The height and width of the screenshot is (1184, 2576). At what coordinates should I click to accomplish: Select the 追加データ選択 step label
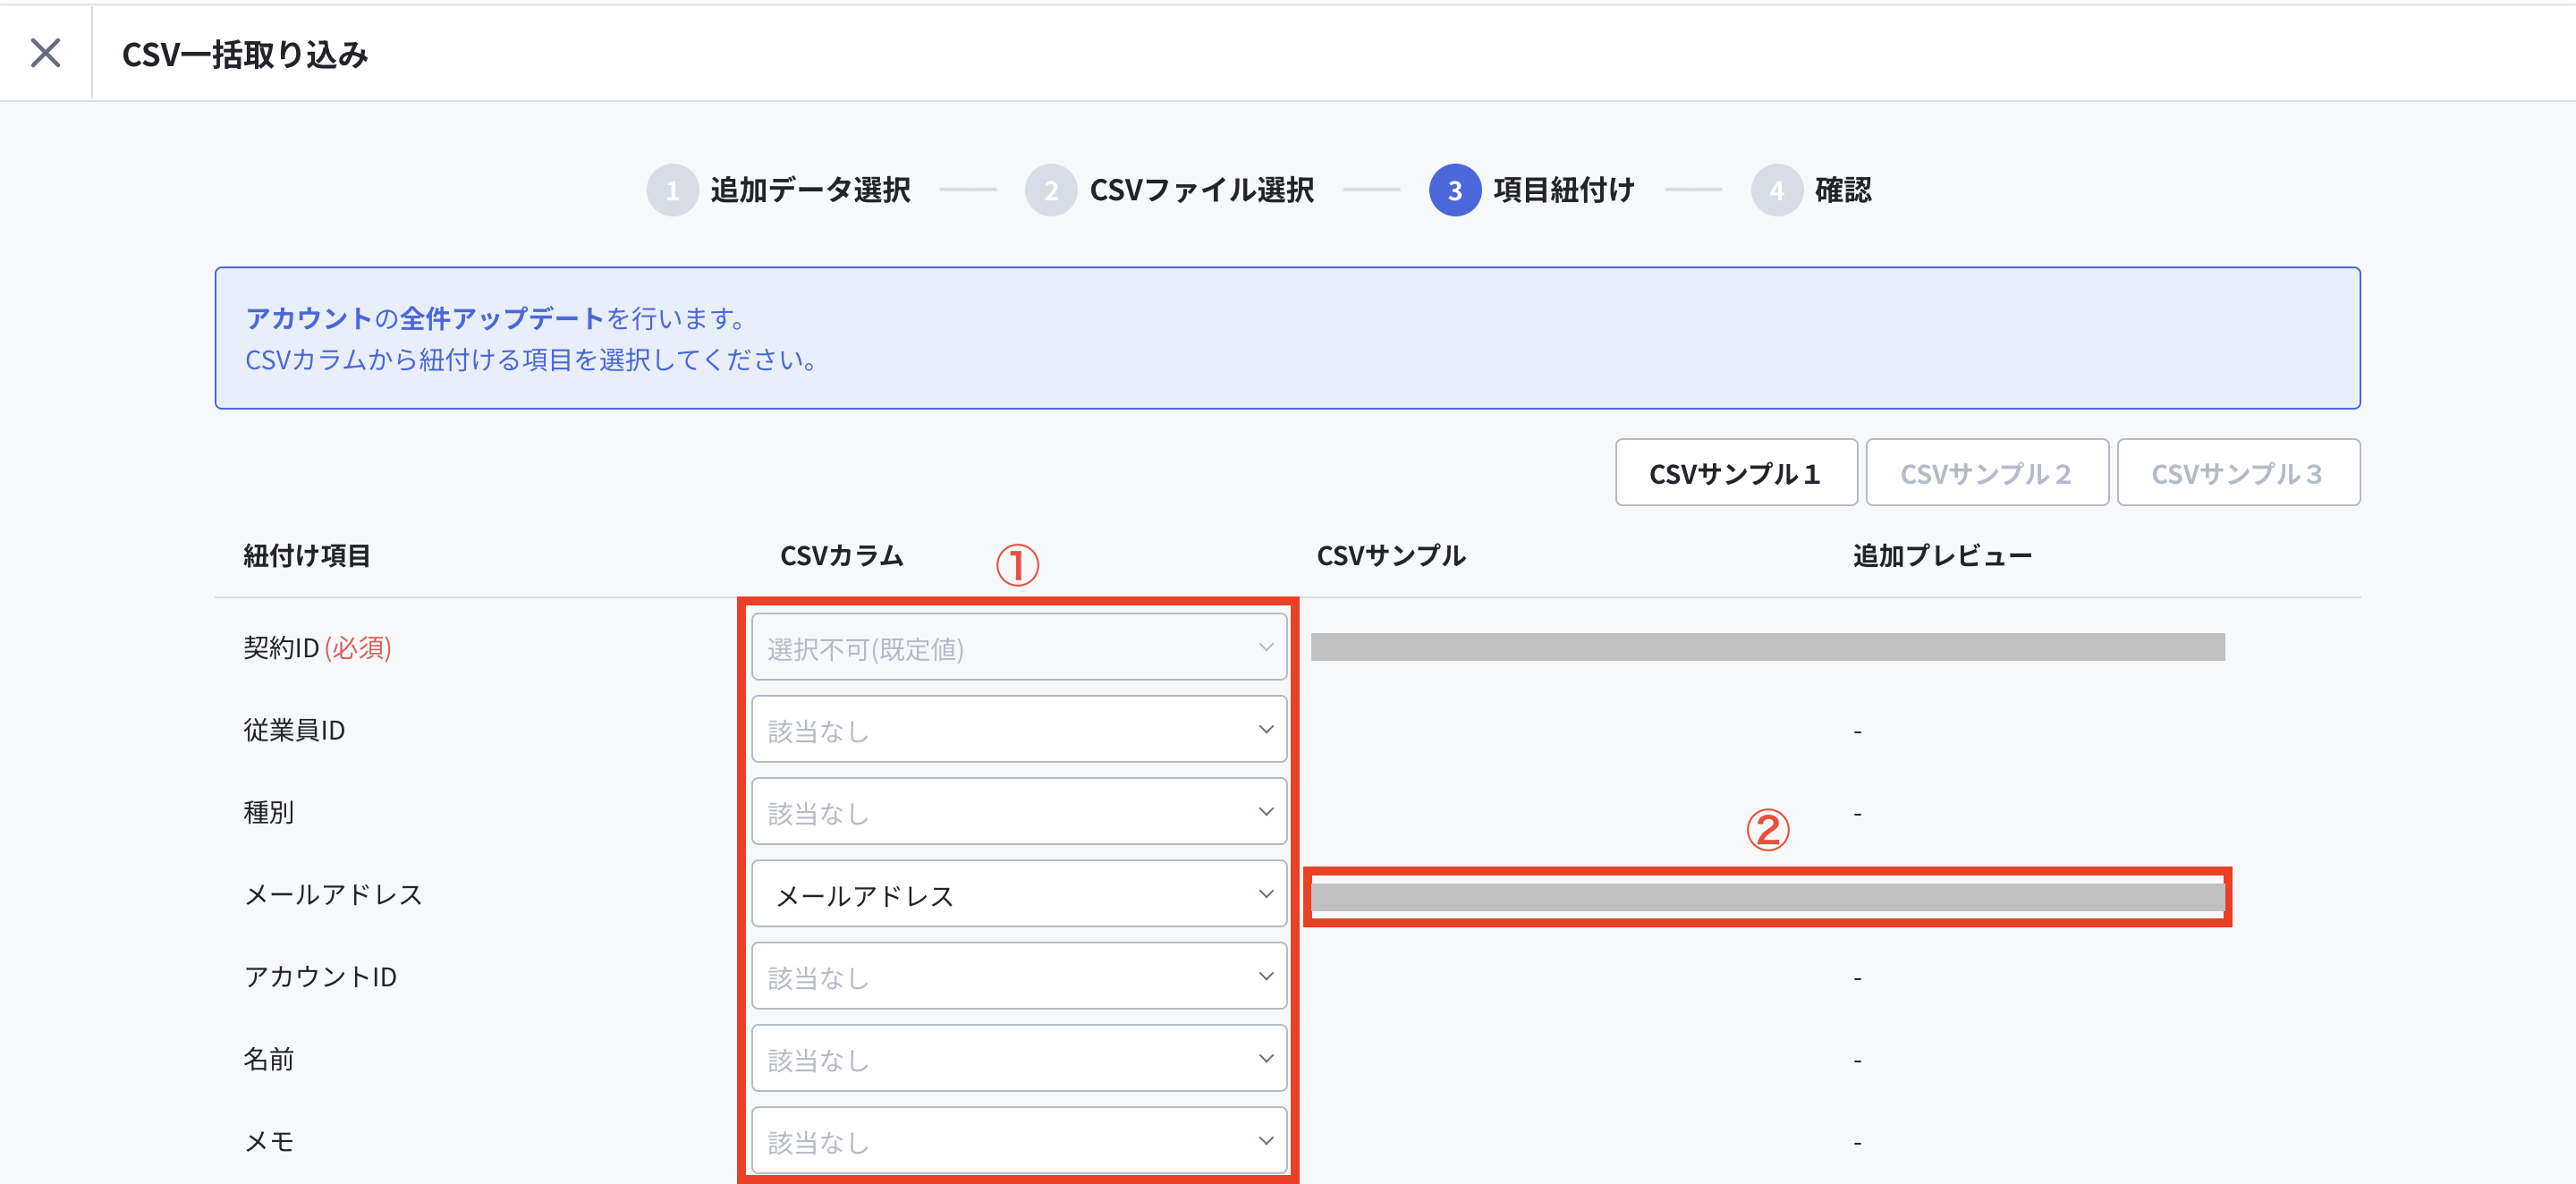pyautogui.click(x=810, y=190)
